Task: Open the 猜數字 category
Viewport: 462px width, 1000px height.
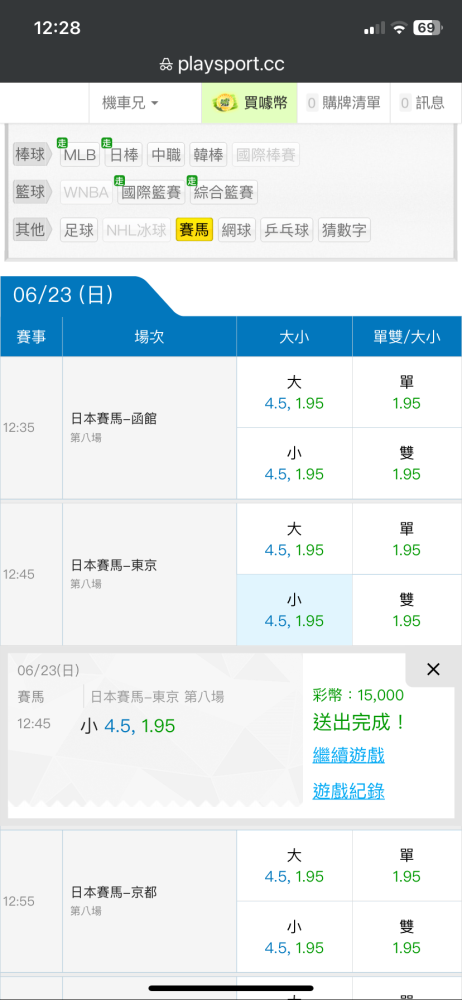Action: (x=344, y=230)
